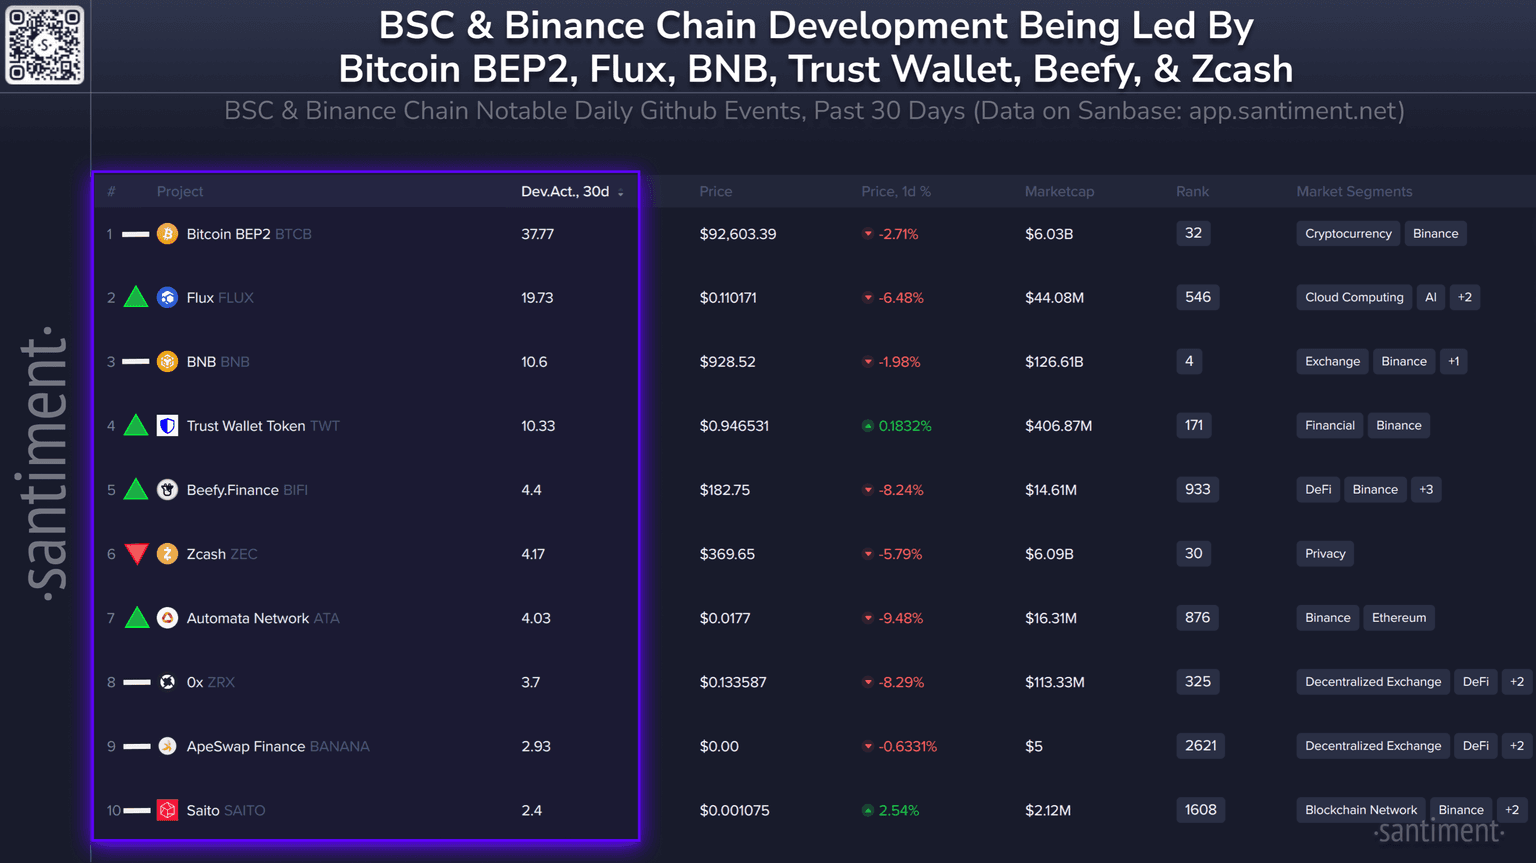Click the BNB coin icon

pyautogui.click(x=167, y=362)
